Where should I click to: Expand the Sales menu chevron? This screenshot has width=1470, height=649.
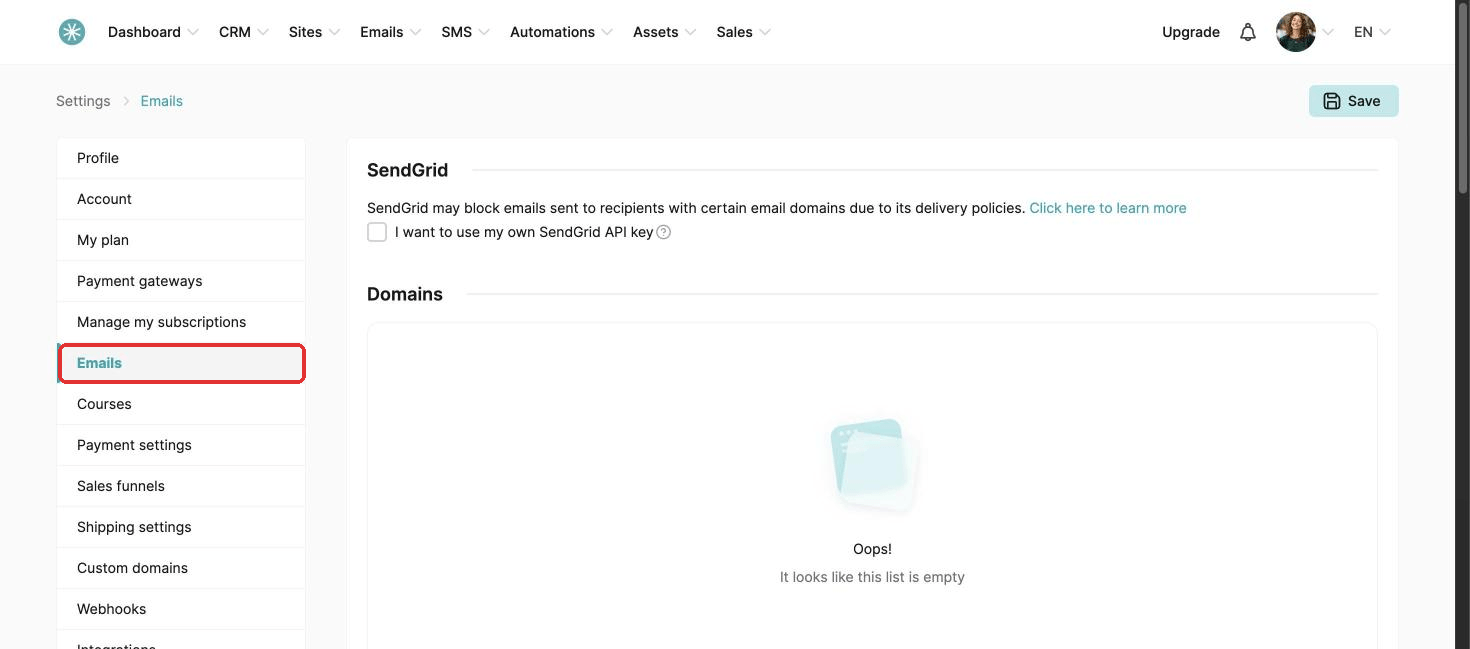pyautogui.click(x=765, y=32)
